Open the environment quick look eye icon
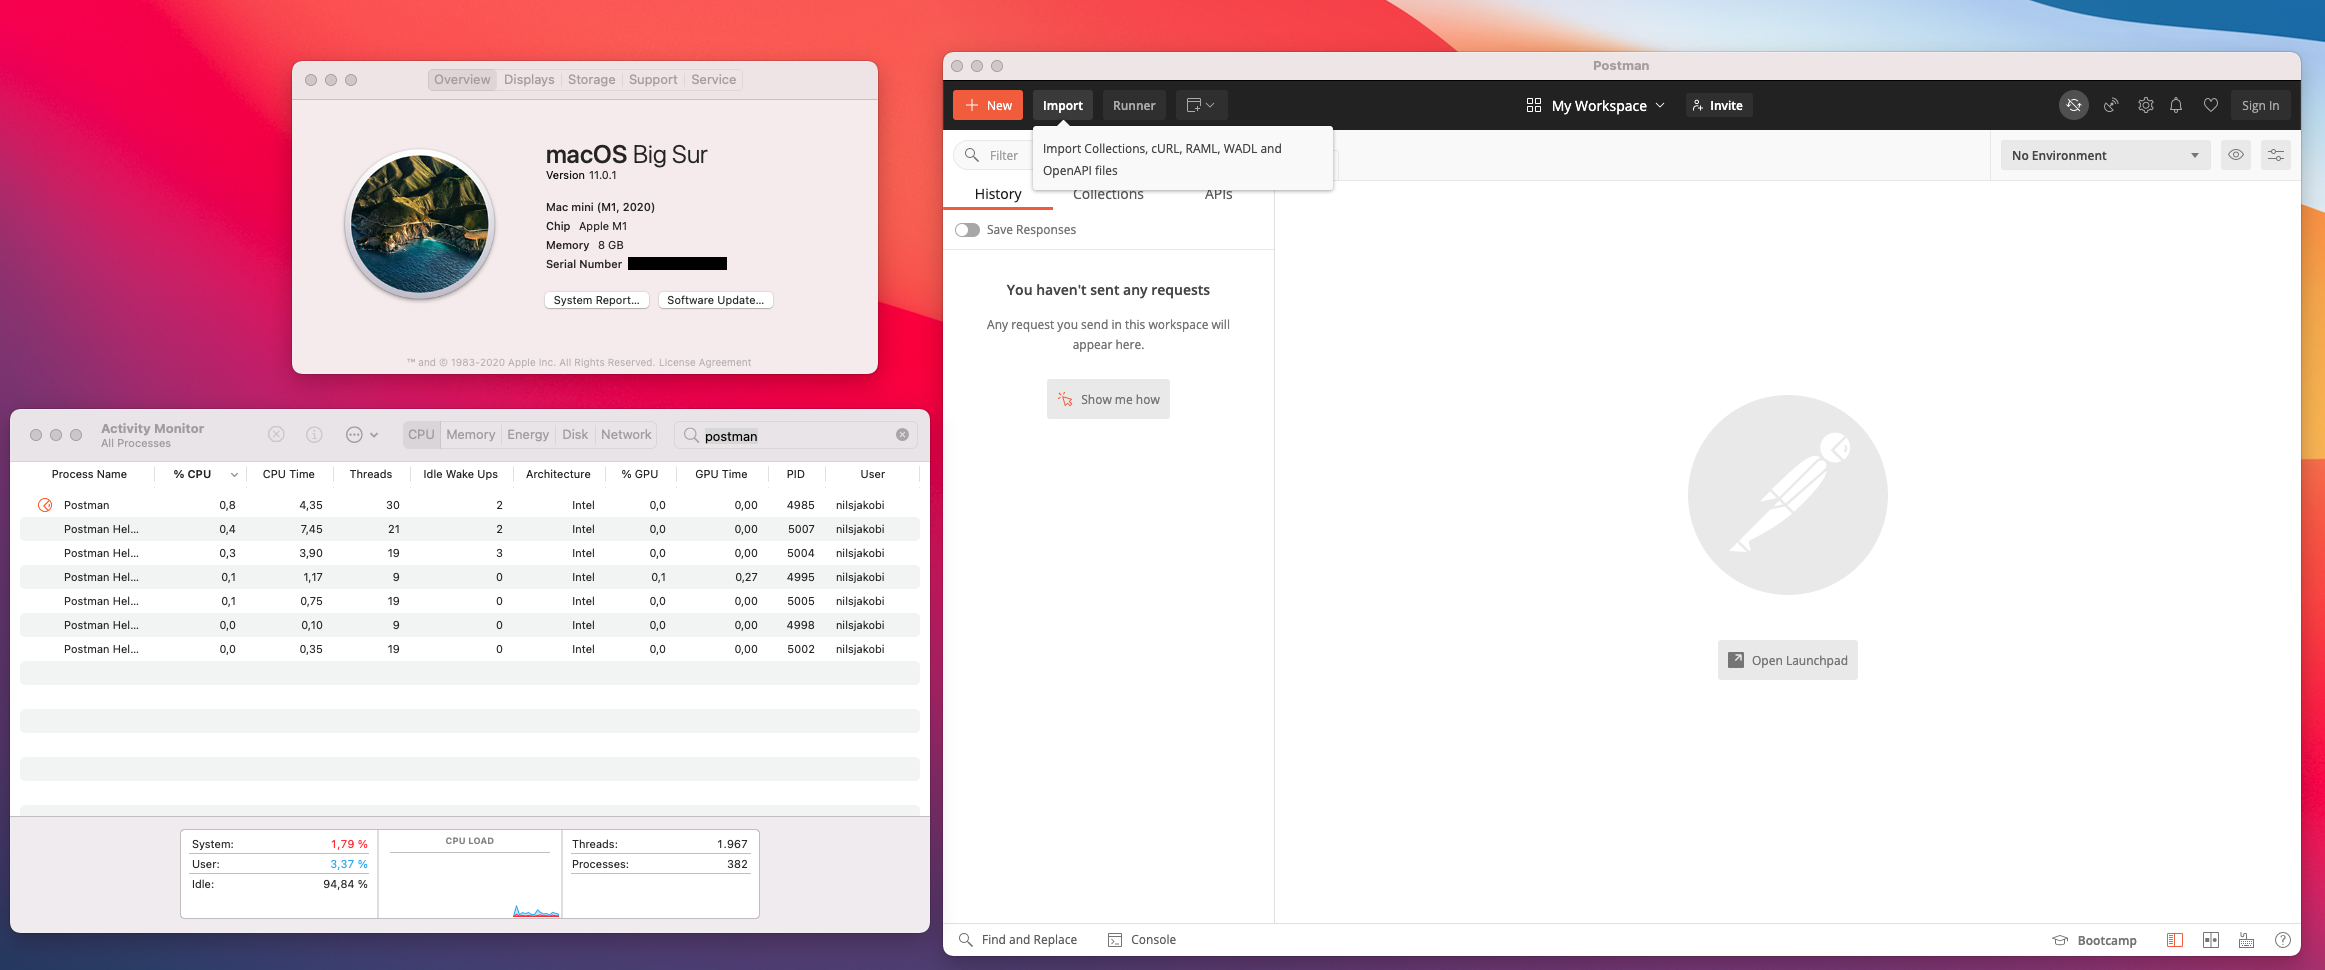2325x970 pixels. pyautogui.click(x=2235, y=155)
